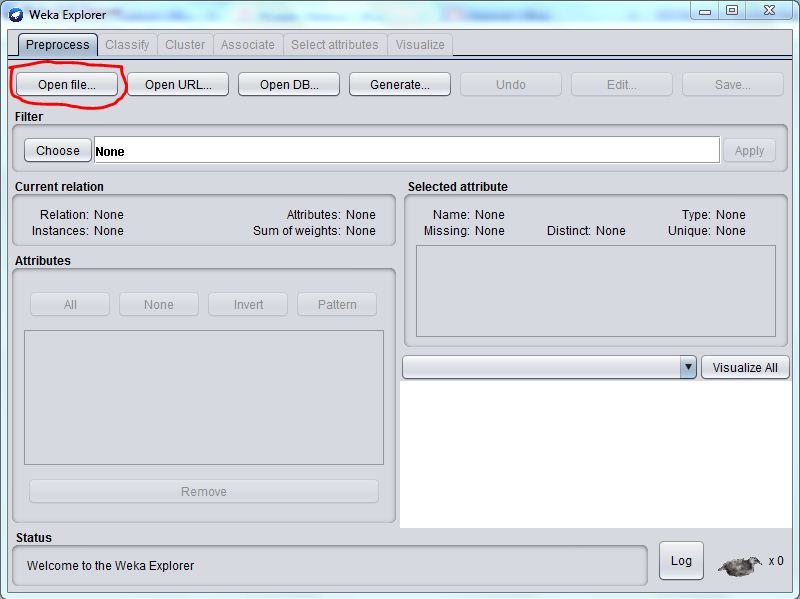Click the Edit... button
The height and width of the screenshot is (599, 800).
(x=621, y=84)
